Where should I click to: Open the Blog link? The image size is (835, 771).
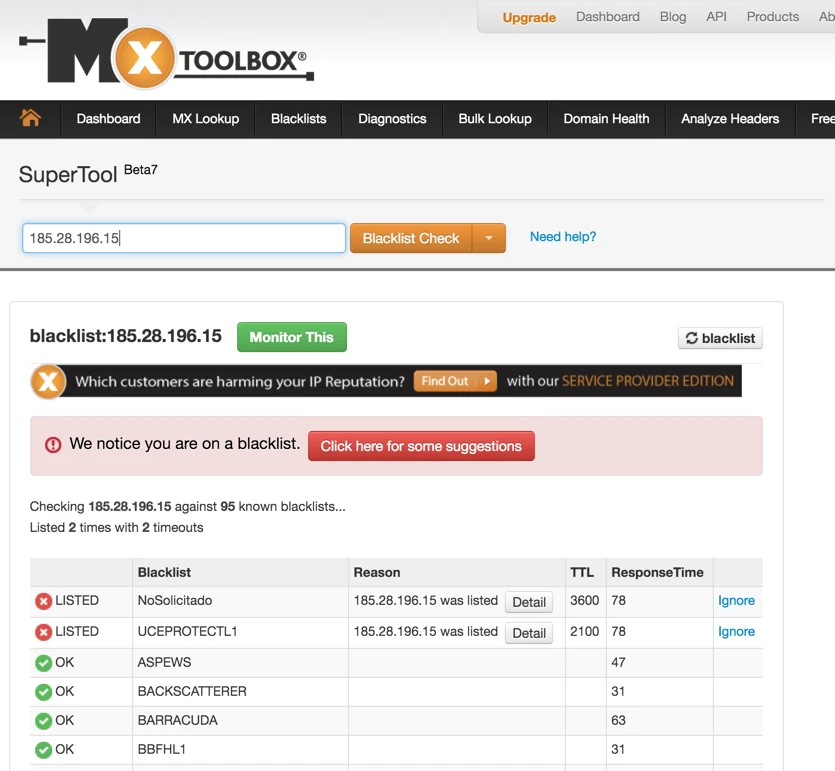click(x=673, y=17)
